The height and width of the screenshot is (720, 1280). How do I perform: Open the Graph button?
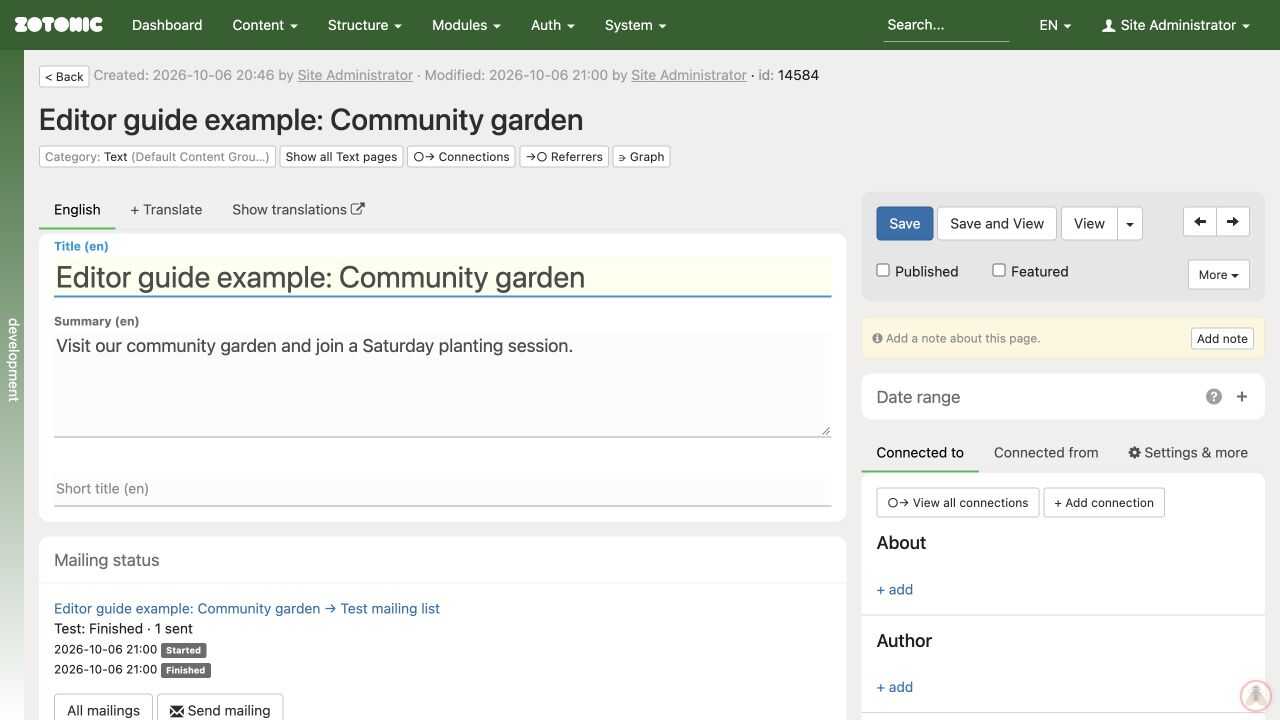pos(641,157)
